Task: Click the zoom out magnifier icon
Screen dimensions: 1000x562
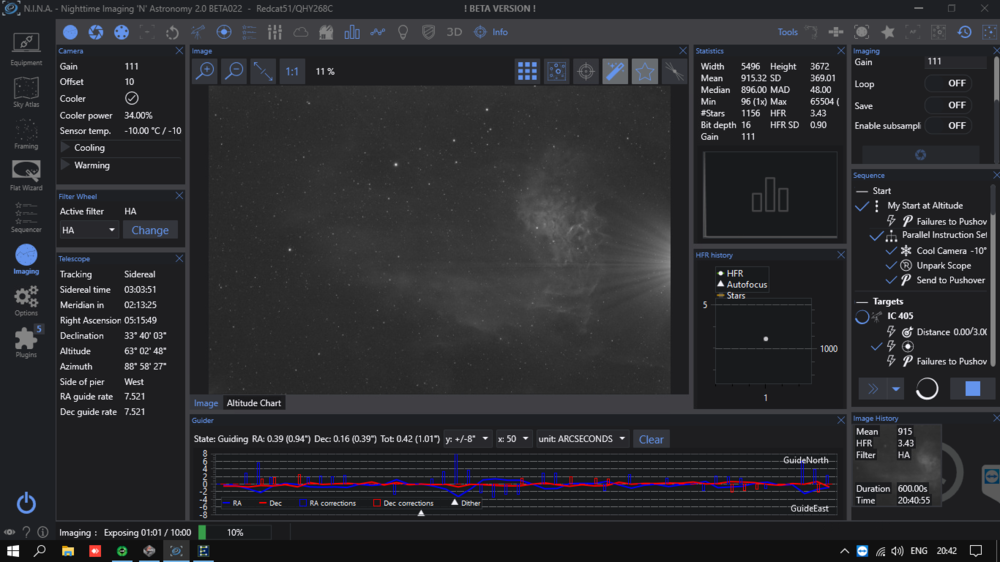Action: tap(233, 71)
